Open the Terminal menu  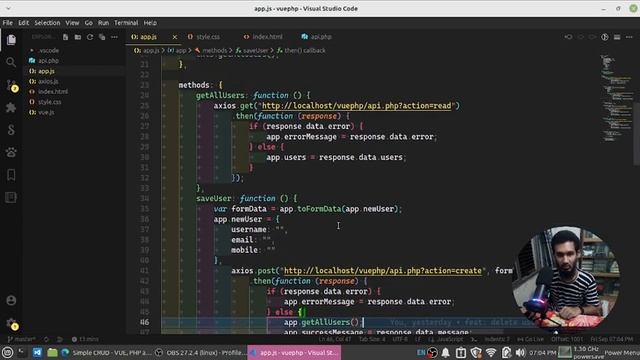(x=126, y=23)
